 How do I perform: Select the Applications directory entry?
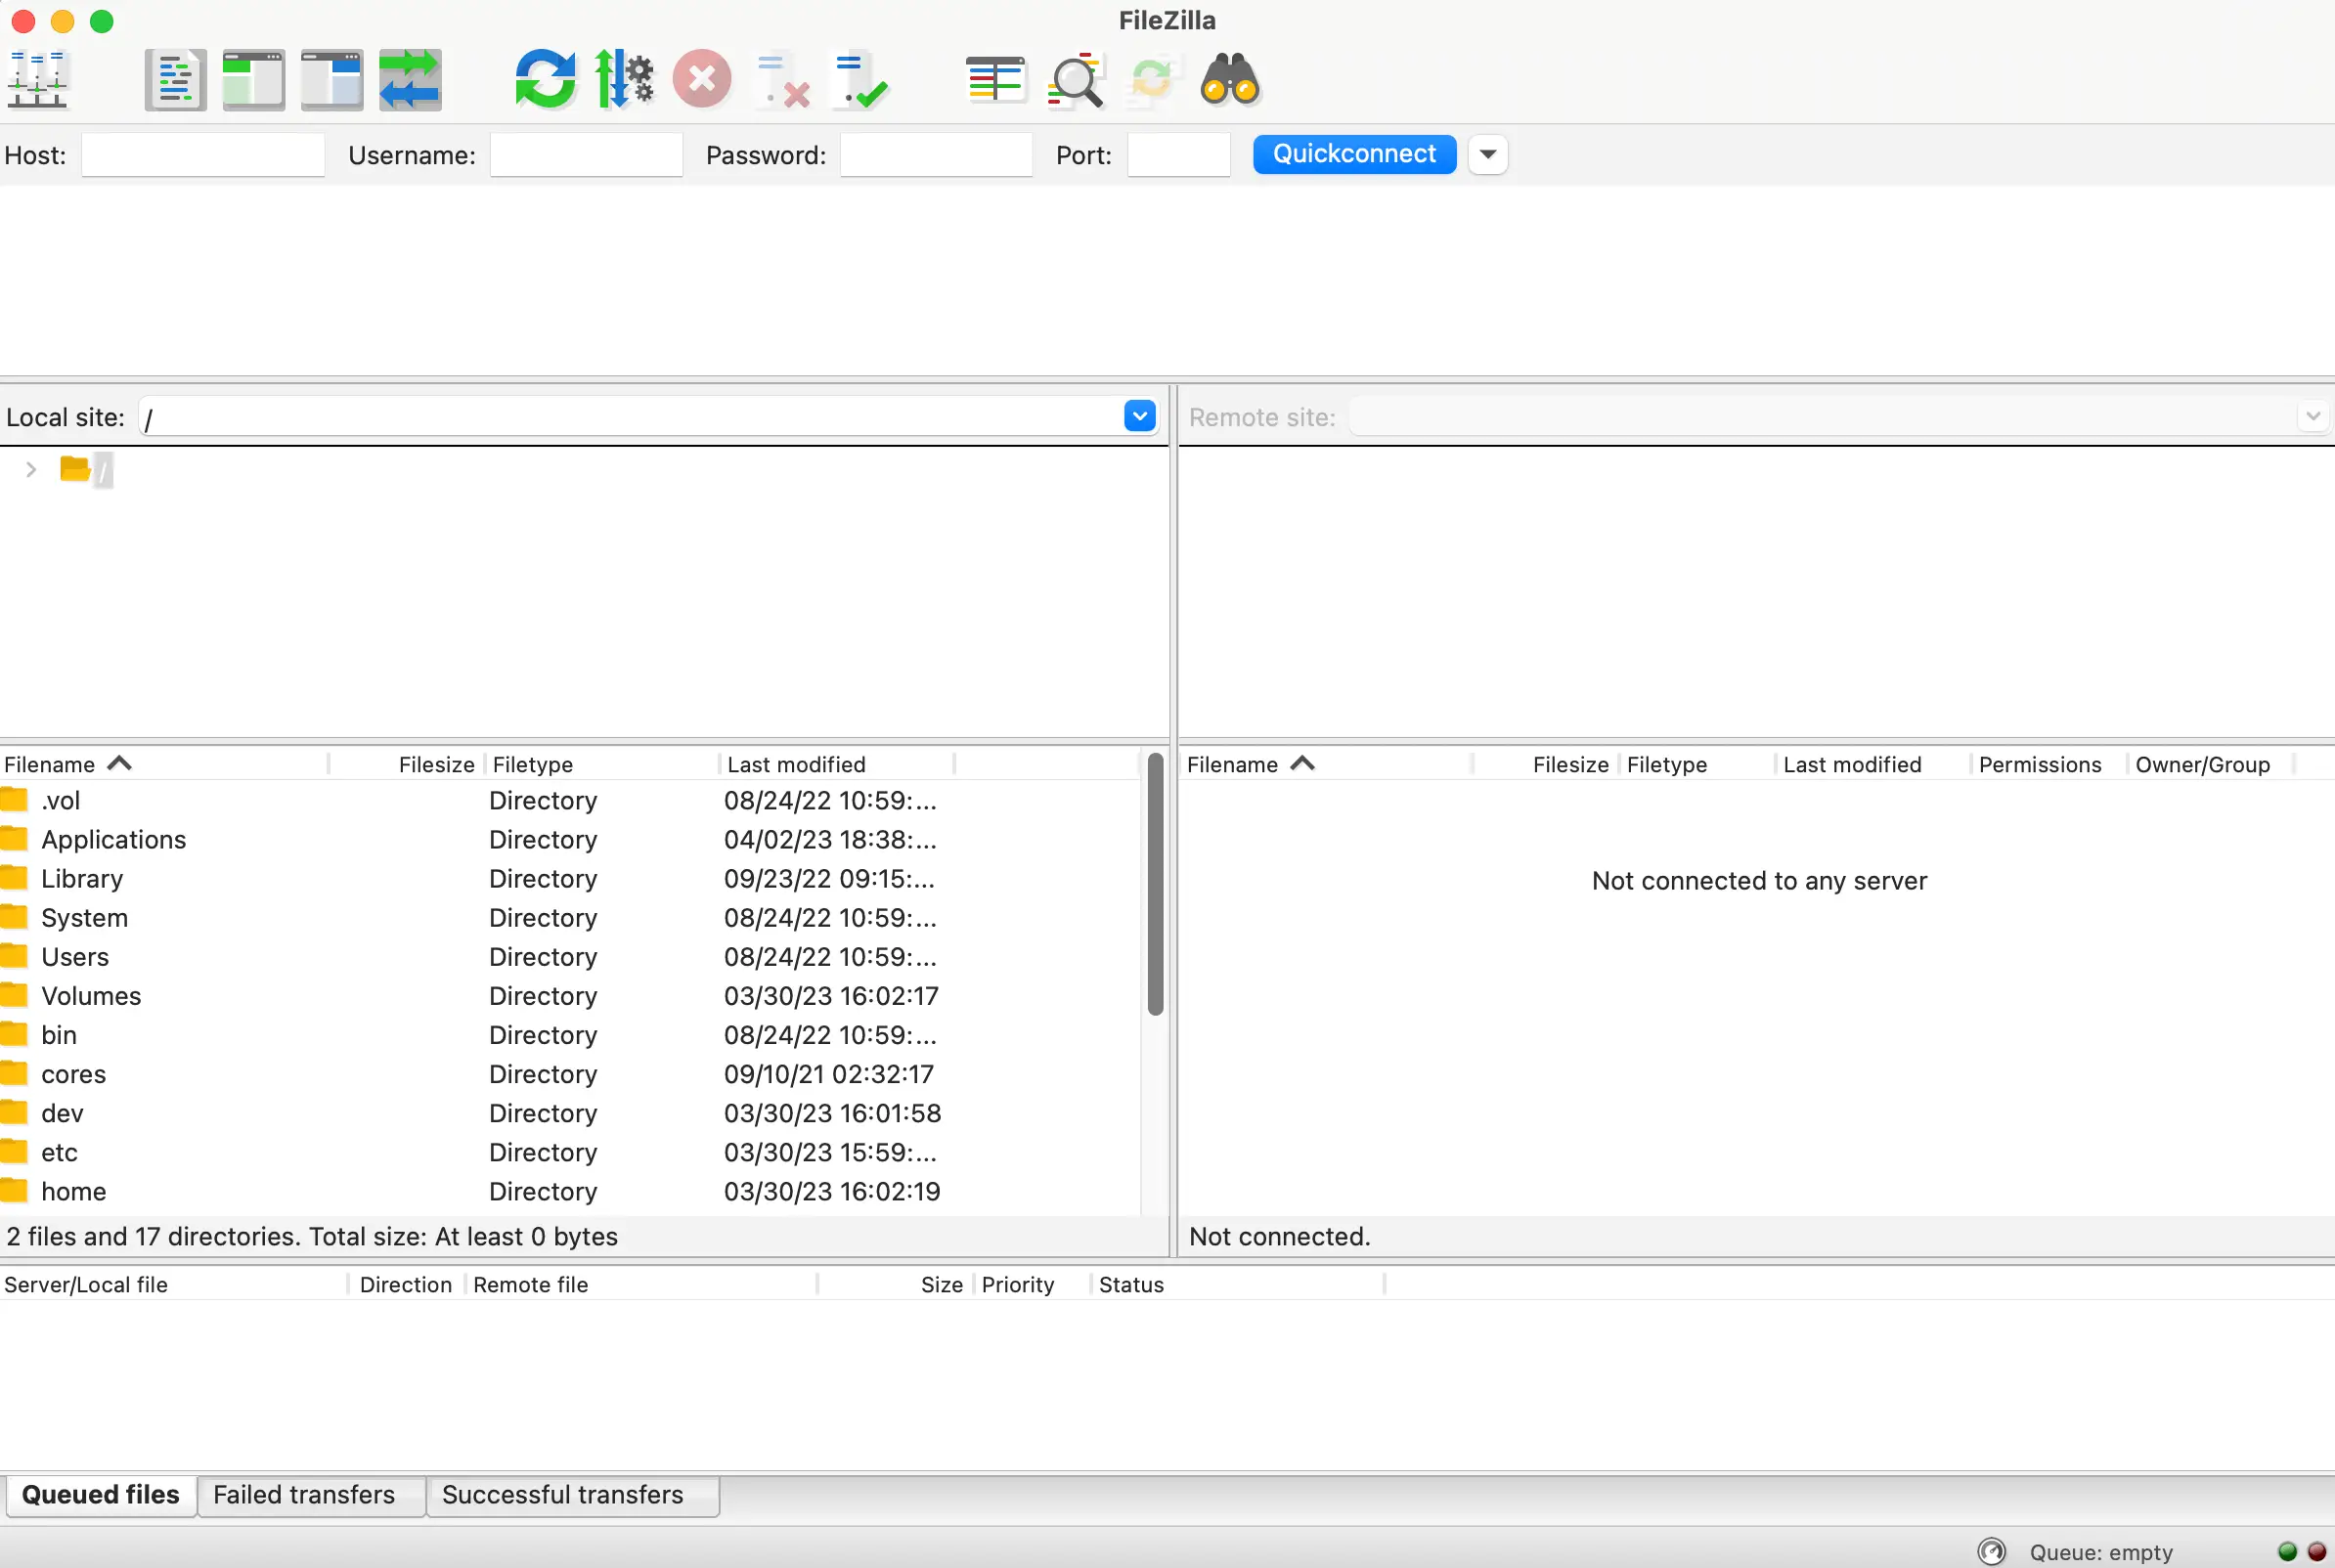pyautogui.click(x=112, y=838)
